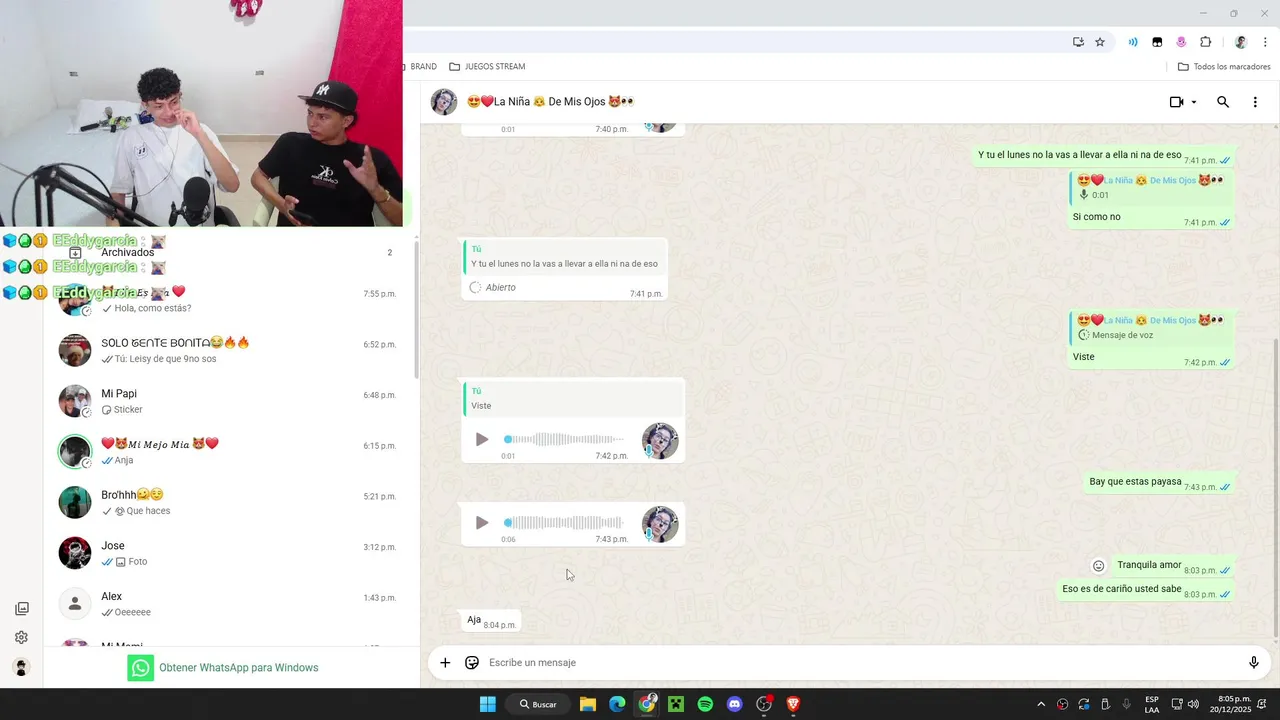Image resolution: width=1280 pixels, height=720 pixels.
Task: Open your profile avatar in WhatsApp sidebar
Action: tap(22, 667)
